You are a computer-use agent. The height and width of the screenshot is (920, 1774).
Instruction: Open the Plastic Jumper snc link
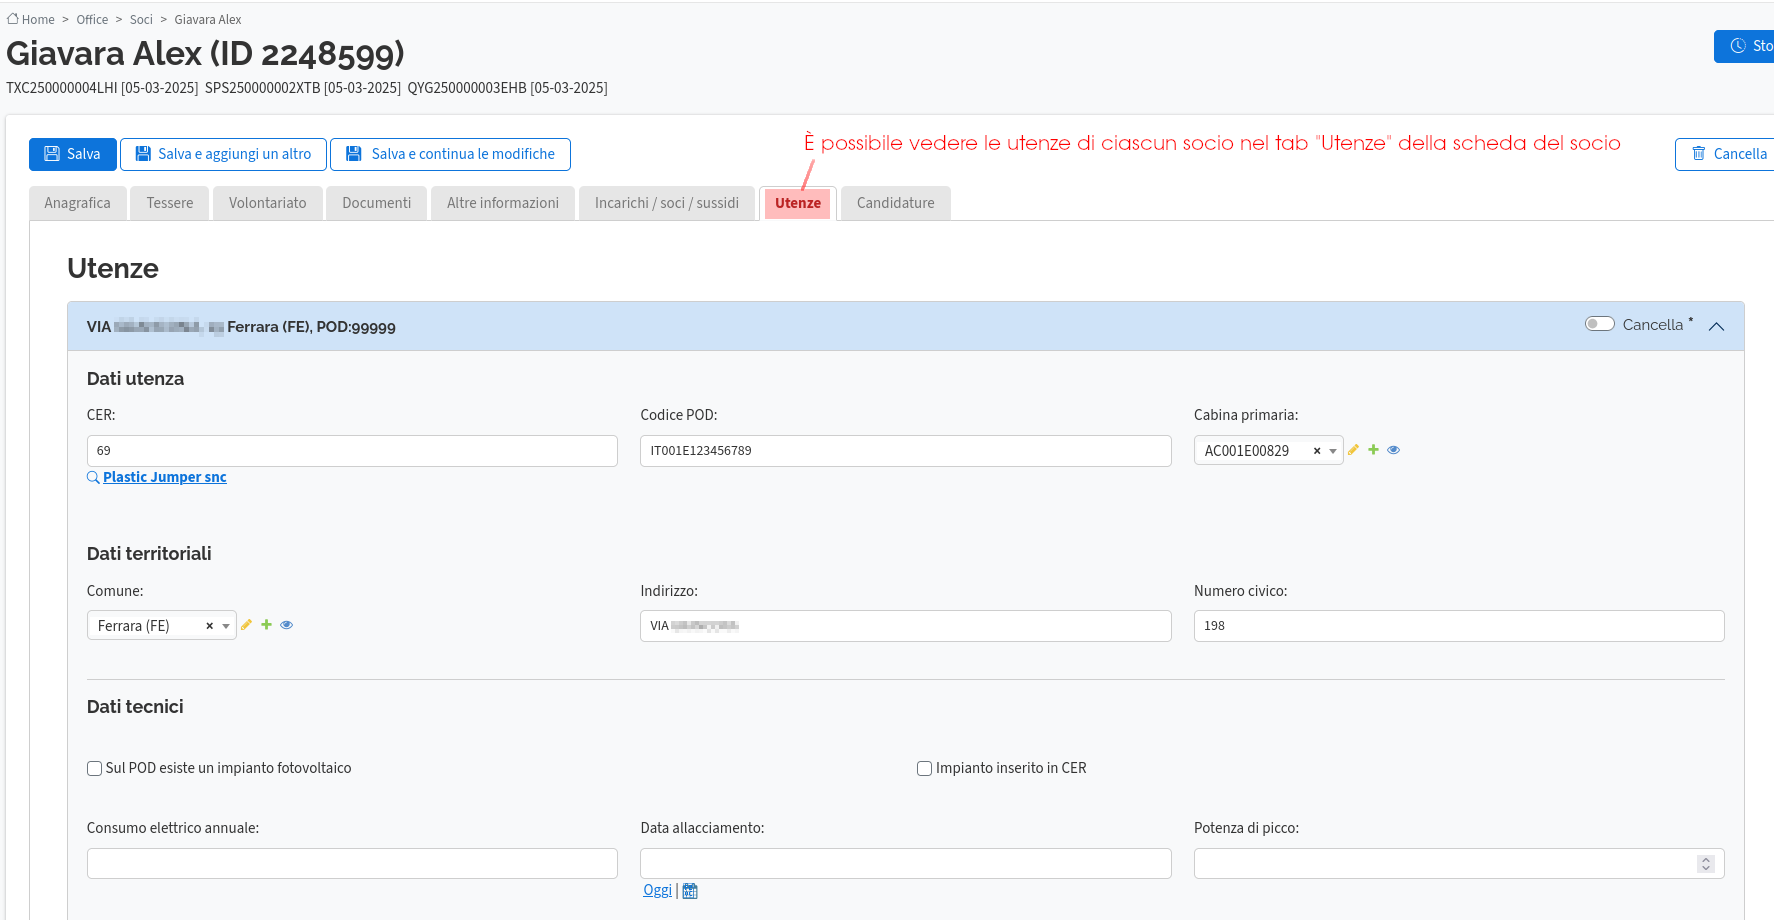[x=165, y=477]
